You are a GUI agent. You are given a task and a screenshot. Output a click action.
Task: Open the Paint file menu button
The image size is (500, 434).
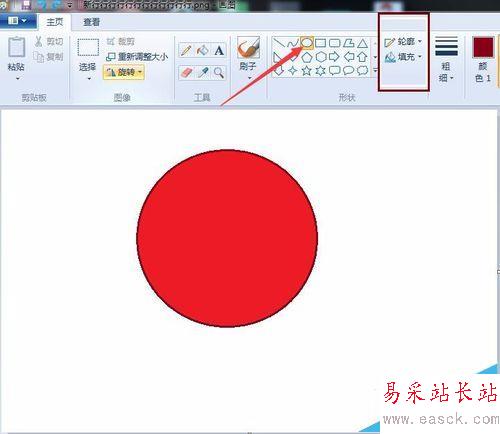click(x=17, y=21)
